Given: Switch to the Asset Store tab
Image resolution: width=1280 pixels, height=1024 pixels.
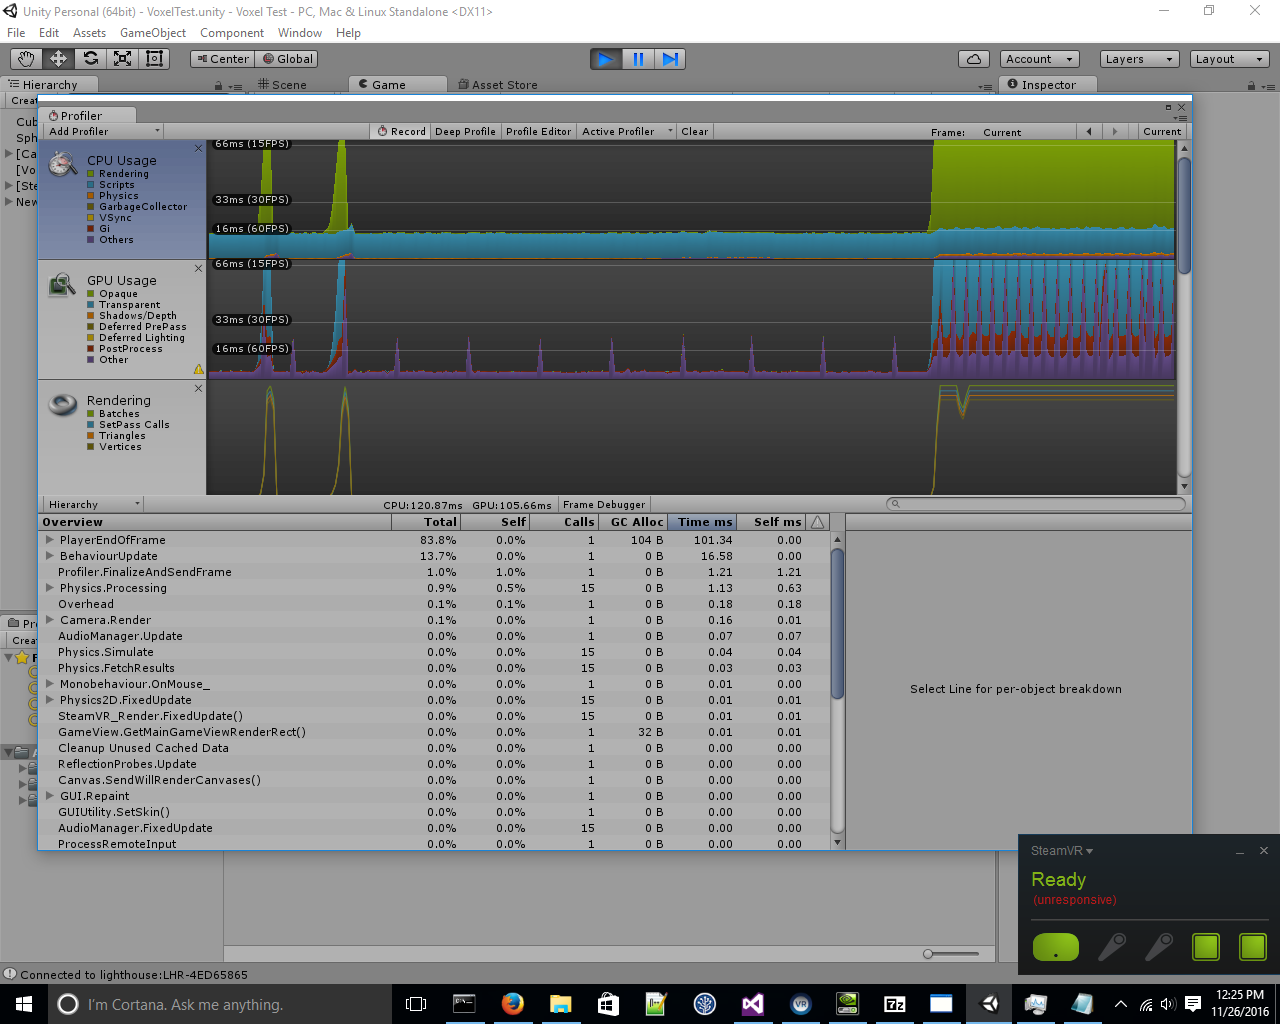Looking at the screenshot, I should [x=498, y=85].
